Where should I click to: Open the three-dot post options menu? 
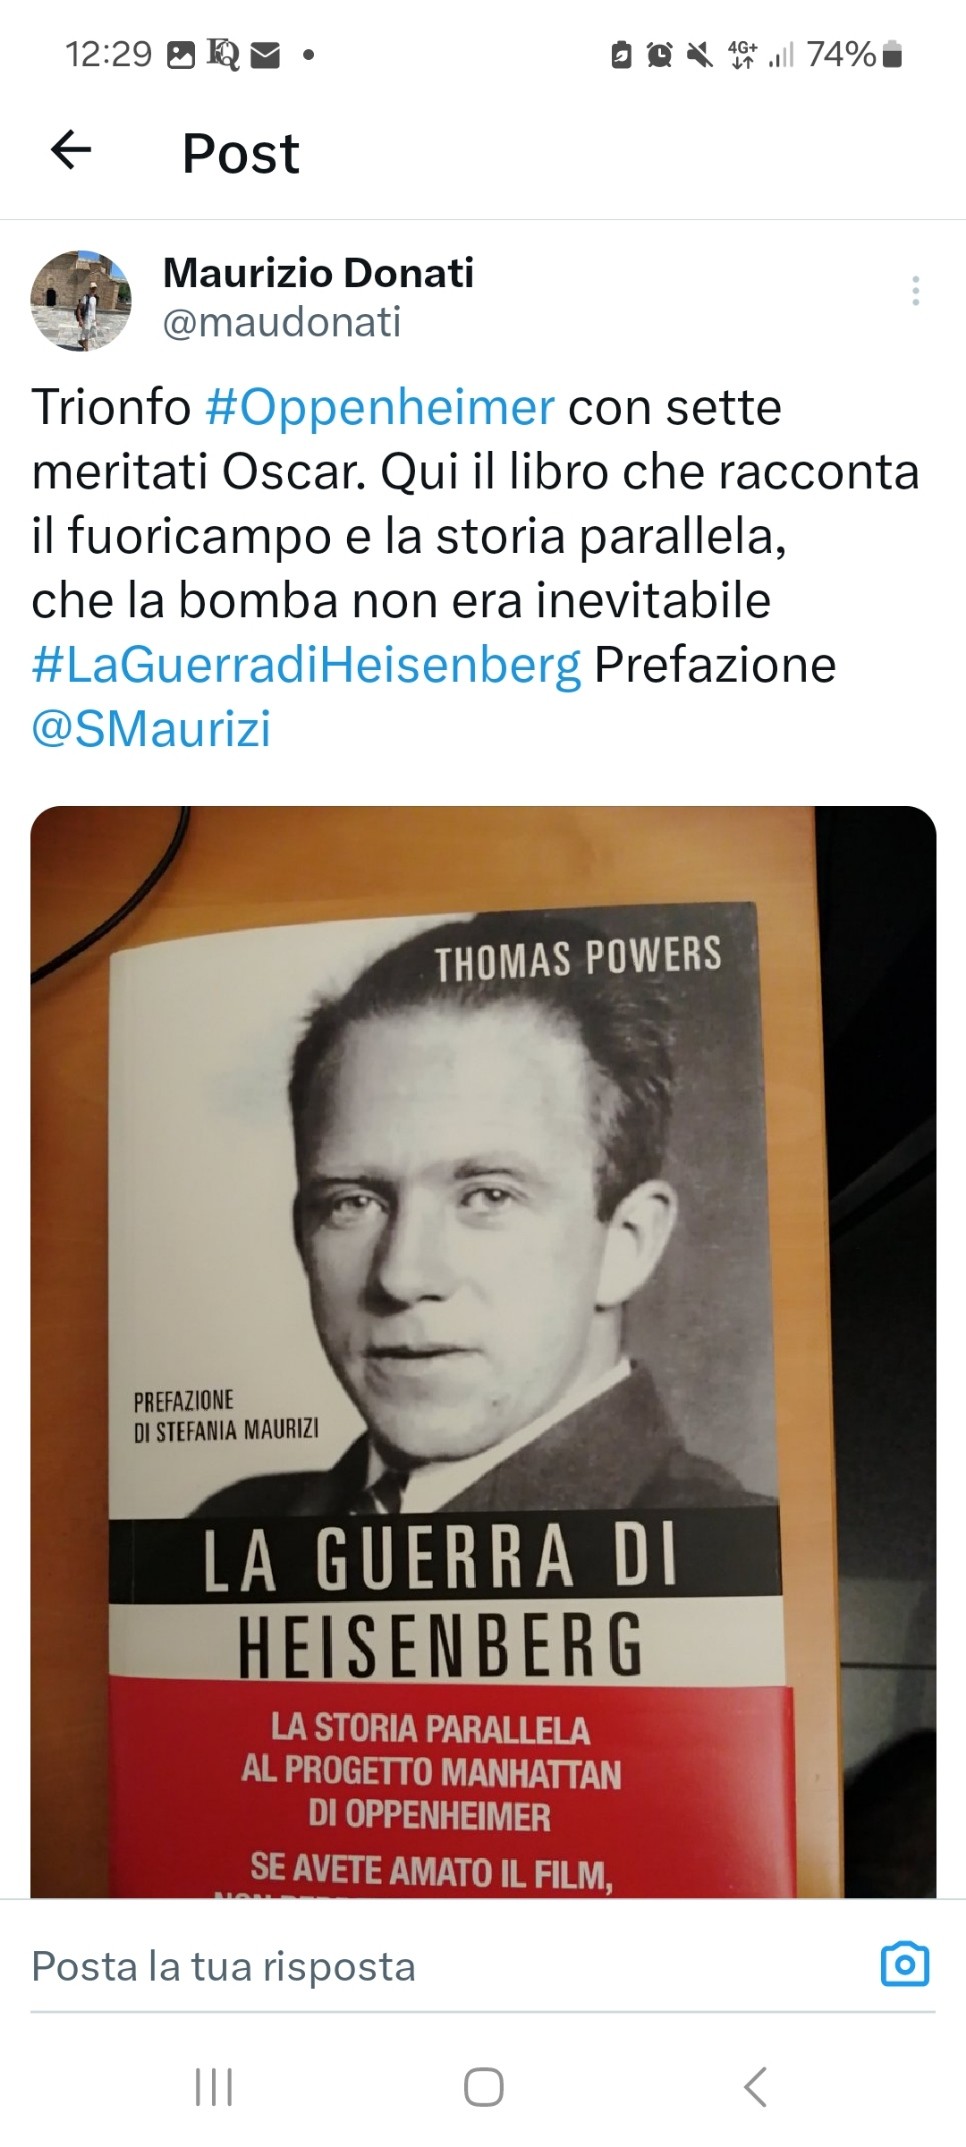tap(915, 290)
